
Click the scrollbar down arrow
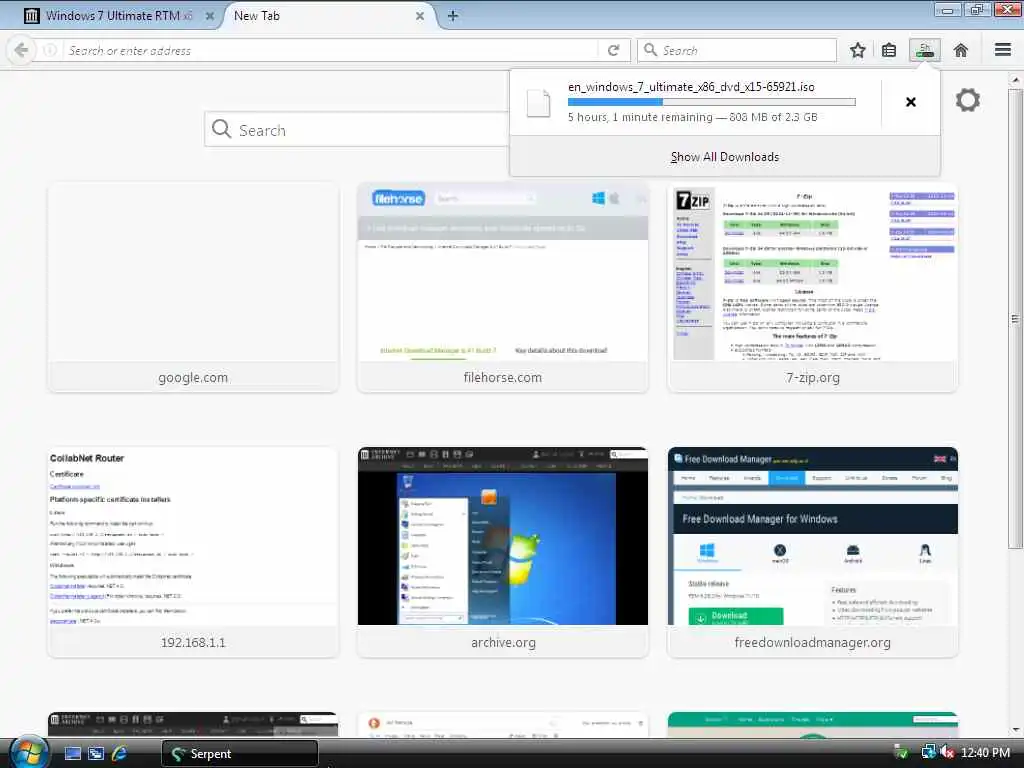click(1015, 729)
